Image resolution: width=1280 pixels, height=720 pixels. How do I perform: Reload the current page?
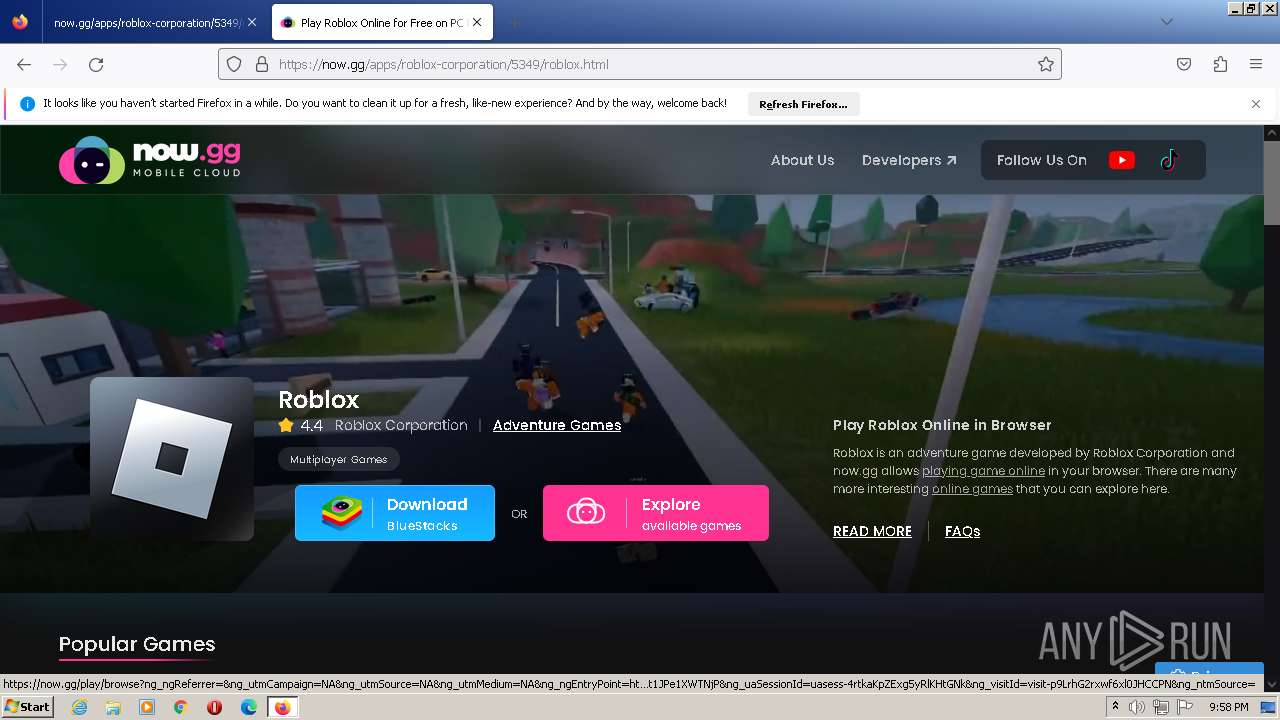coord(96,64)
